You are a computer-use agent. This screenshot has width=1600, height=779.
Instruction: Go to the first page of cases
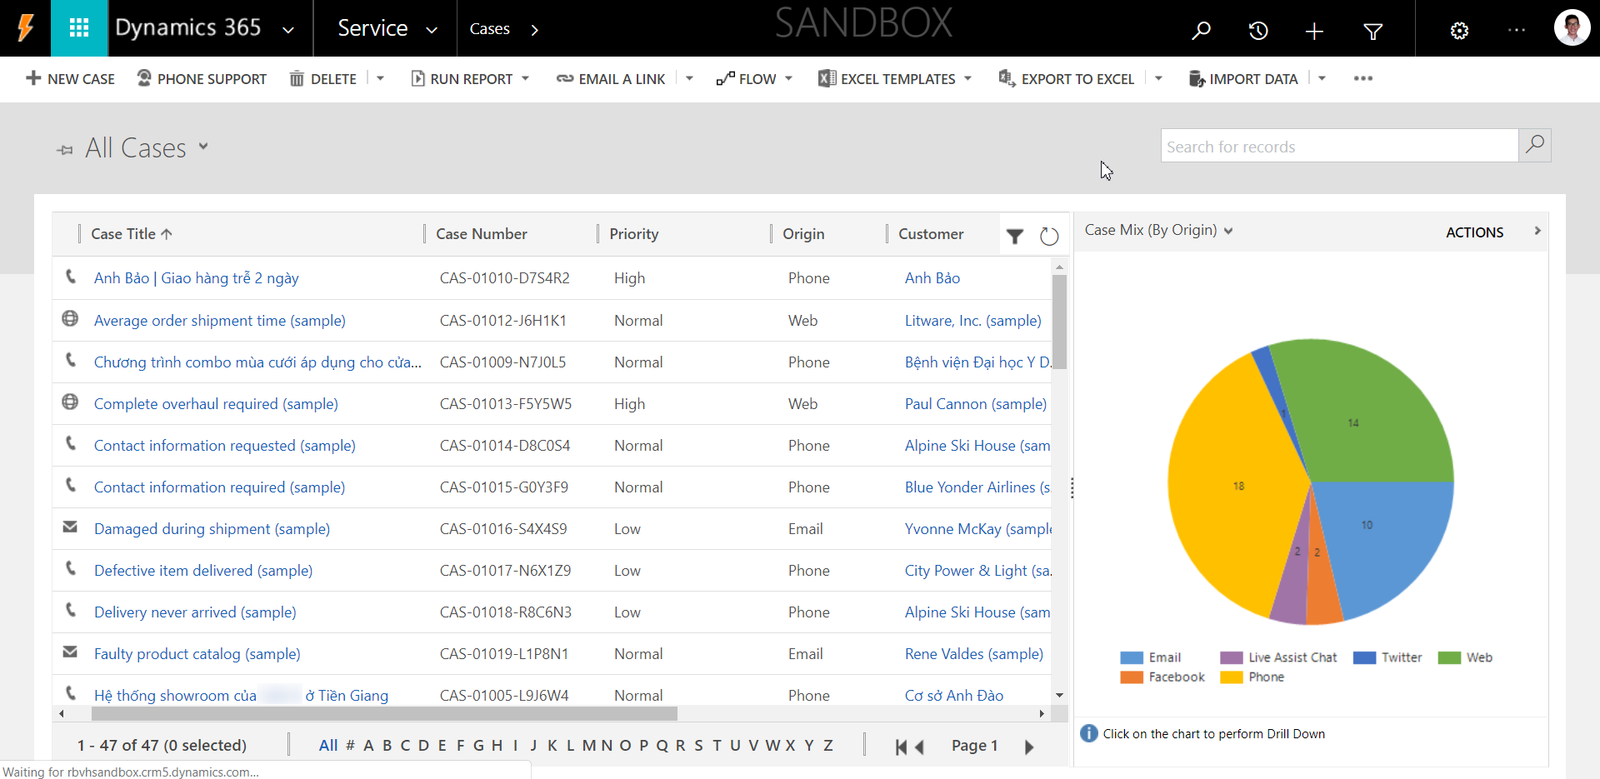901,747
